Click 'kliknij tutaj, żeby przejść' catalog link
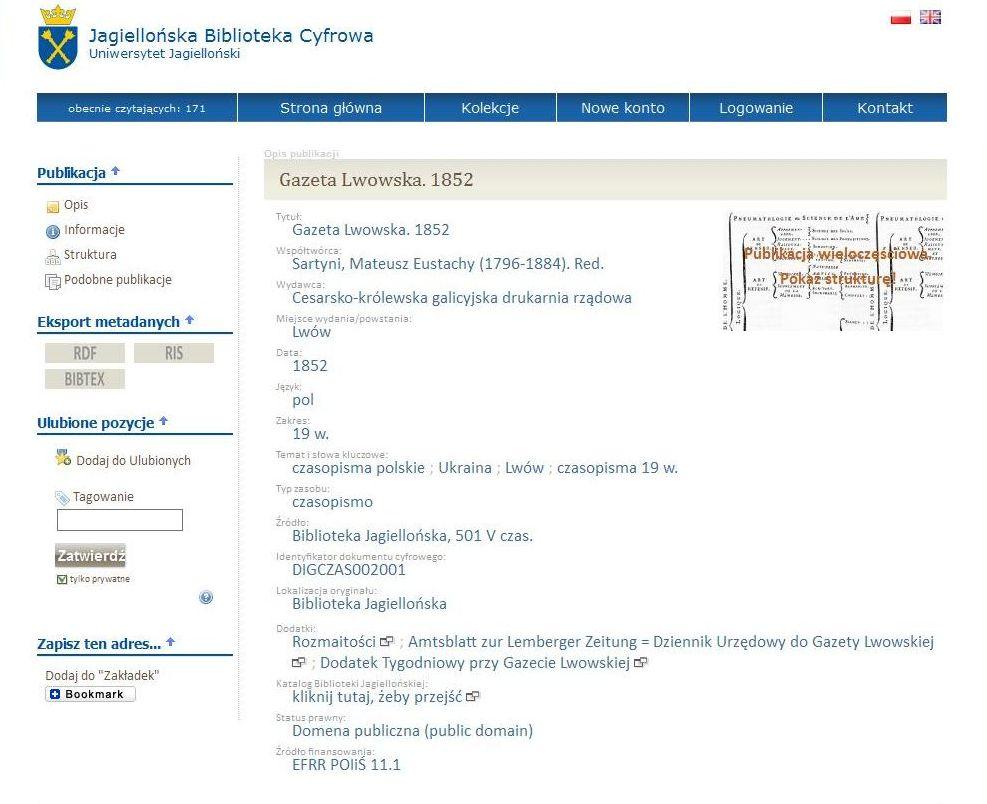Image resolution: width=987 pixels, height=804 pixels. (377, 696)
